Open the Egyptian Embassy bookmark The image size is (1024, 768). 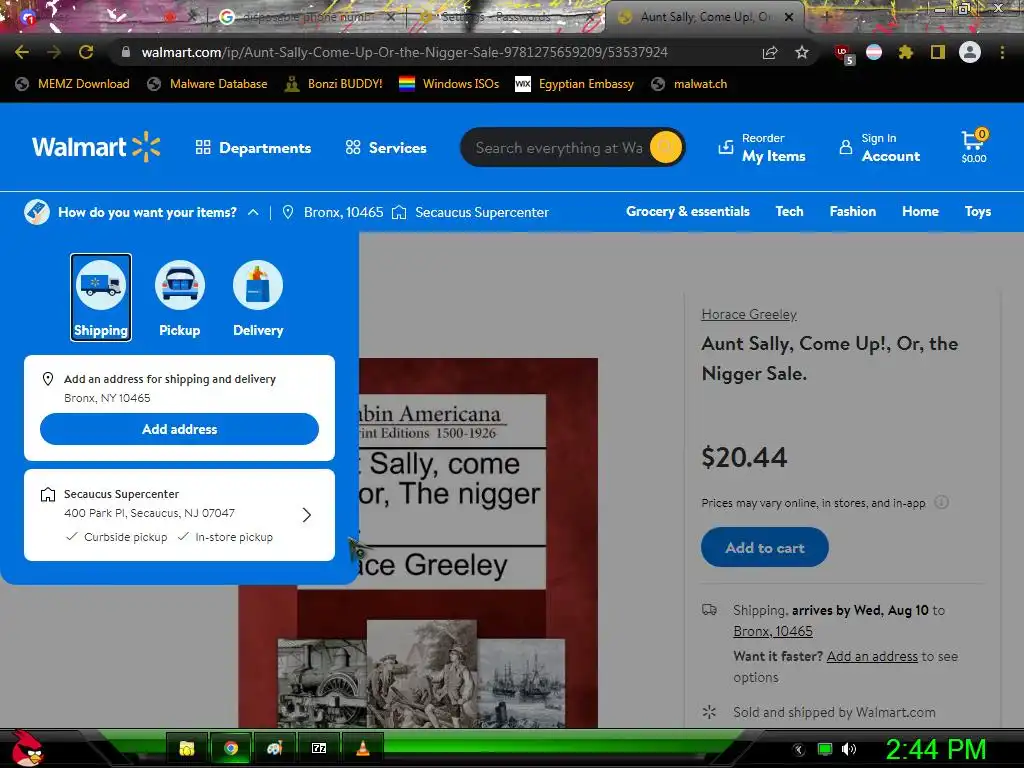pyautogui.click(x=575, y=84)
